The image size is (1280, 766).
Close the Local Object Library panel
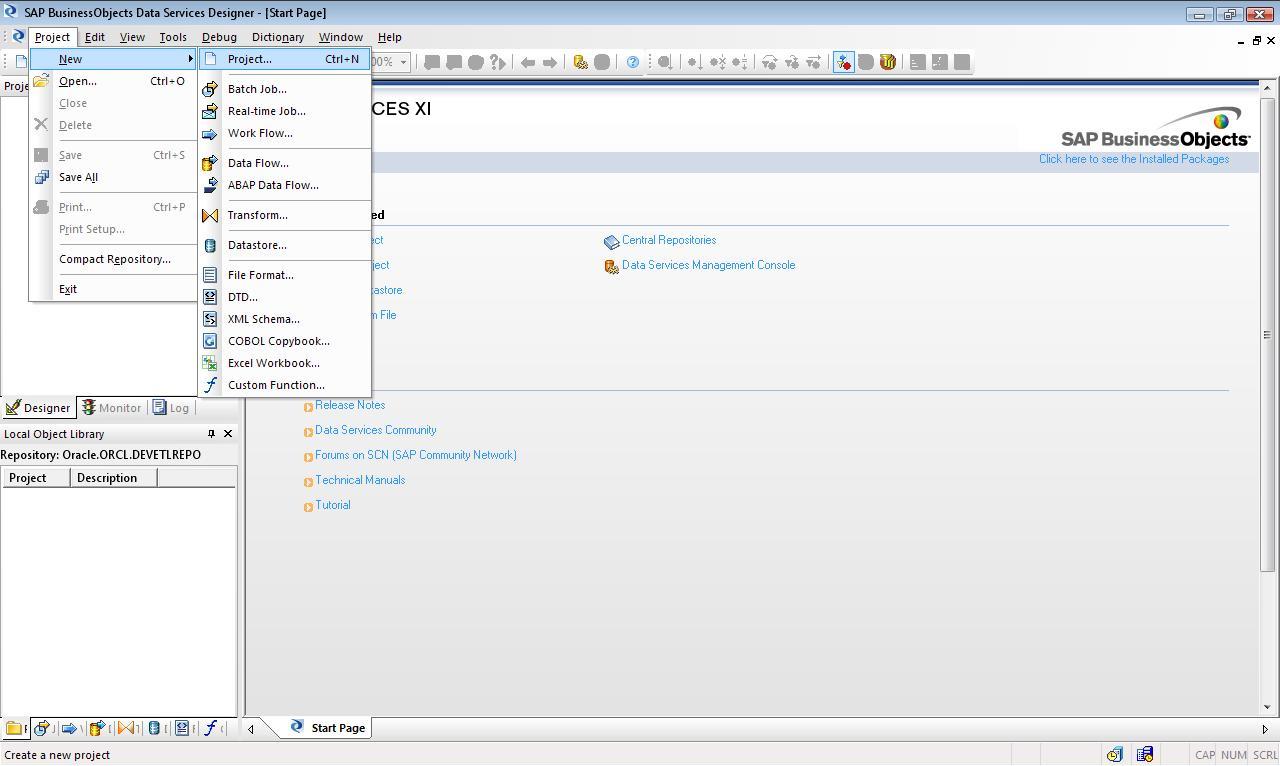click(228, 434)
